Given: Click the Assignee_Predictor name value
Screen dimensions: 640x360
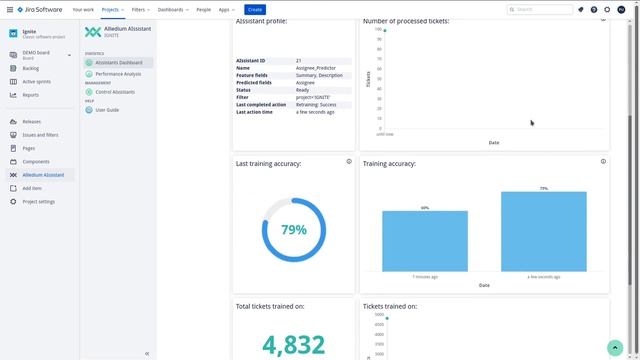Looking at the screenshot, I should 316,68.
